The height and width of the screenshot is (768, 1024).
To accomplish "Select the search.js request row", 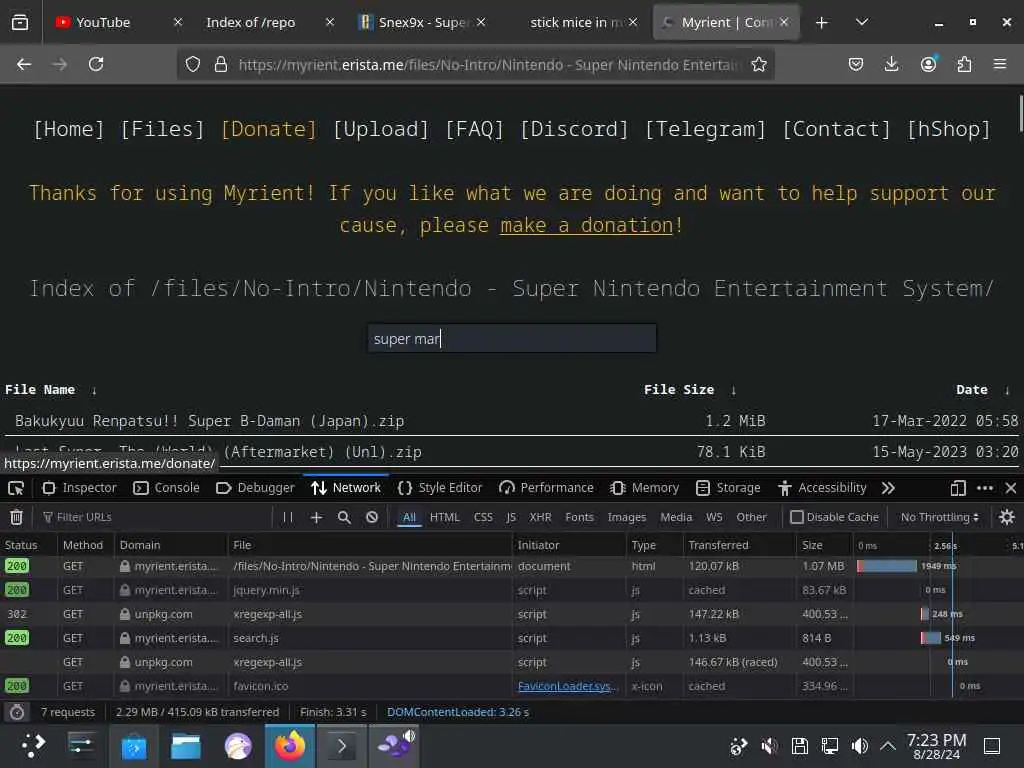I will 512,638.
